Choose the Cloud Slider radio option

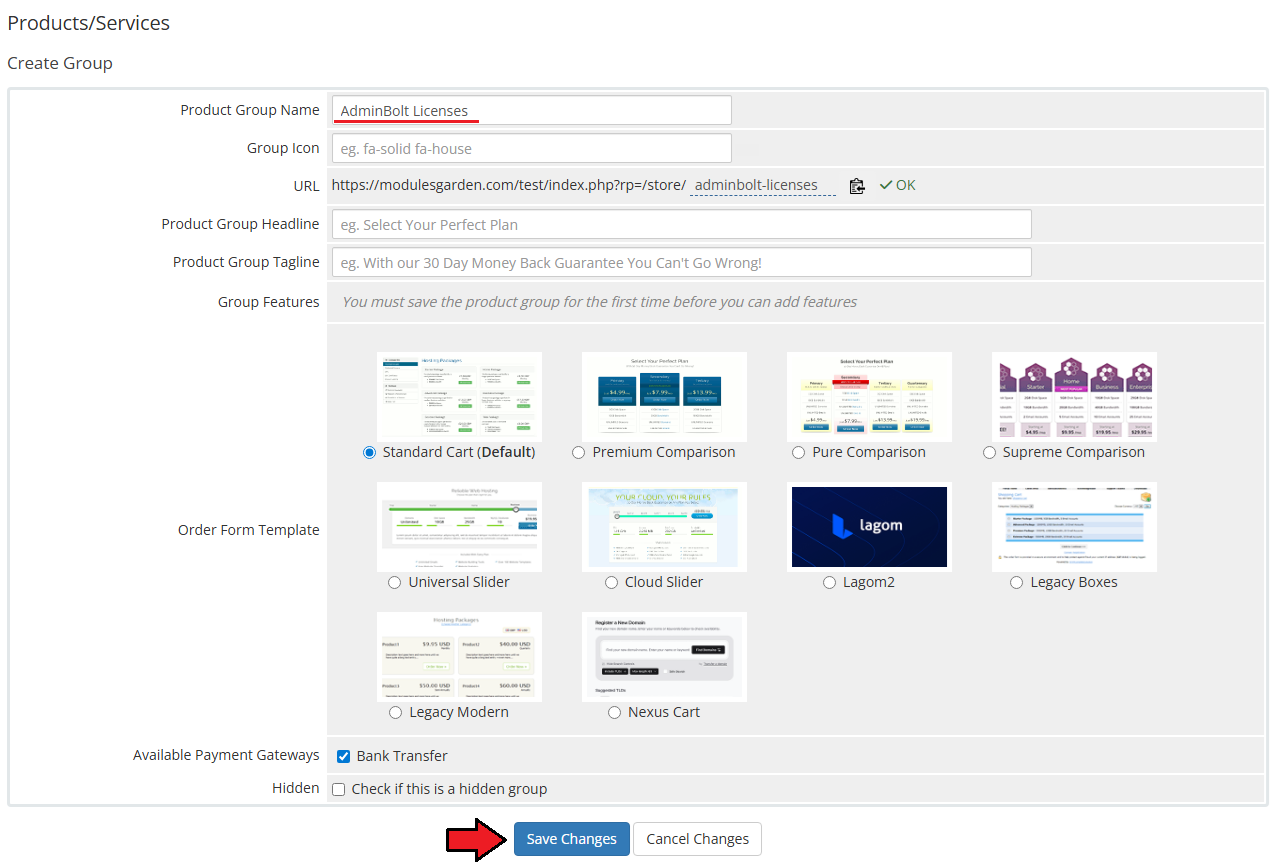point(612,583)
